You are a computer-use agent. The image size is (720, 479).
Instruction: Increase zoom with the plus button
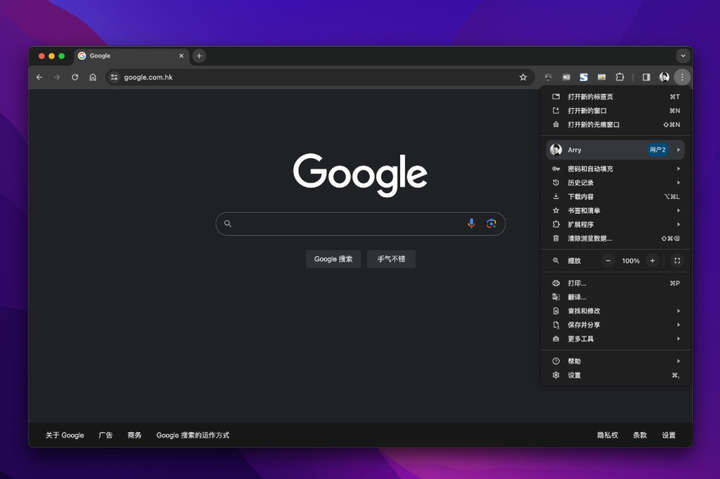coord(652,261)
